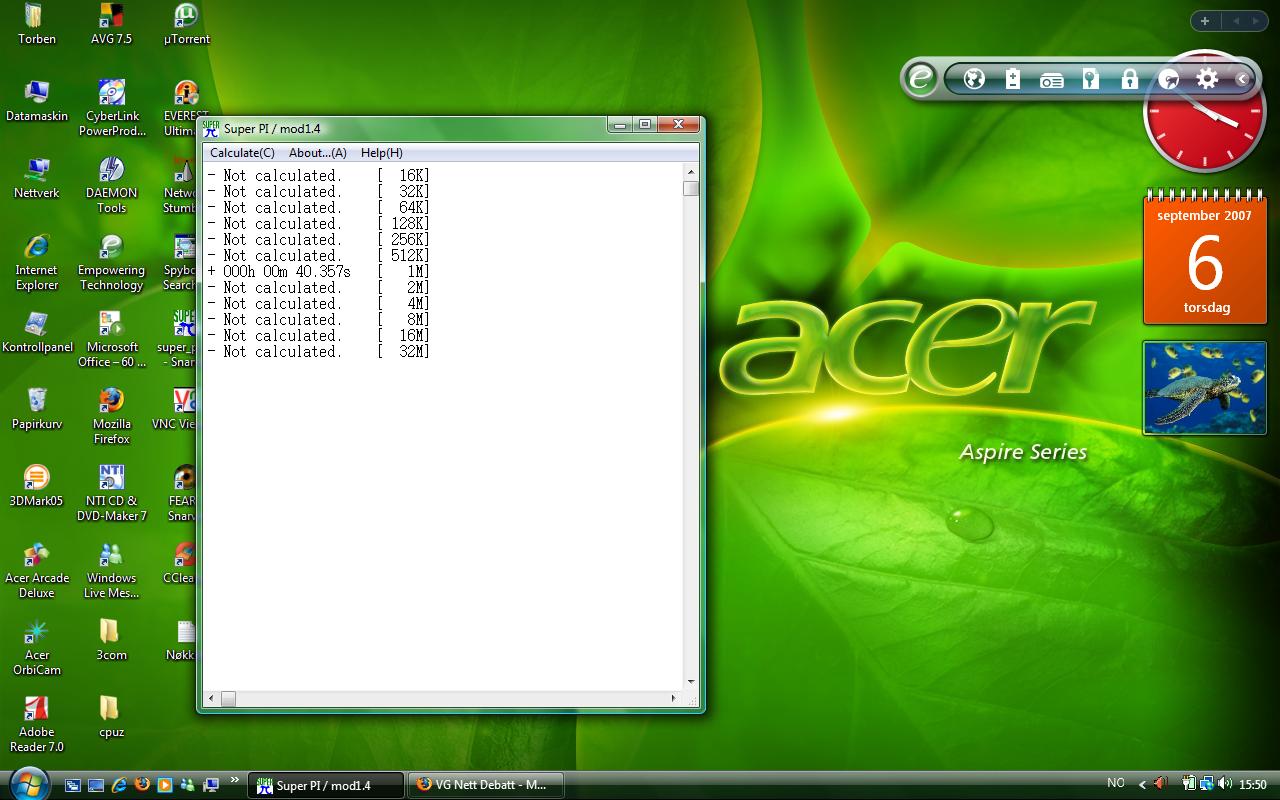Screen dimensions: 1280x800
Task: Collapse the Empowering toolbar with its arrow
Action: coord(1242,79)
